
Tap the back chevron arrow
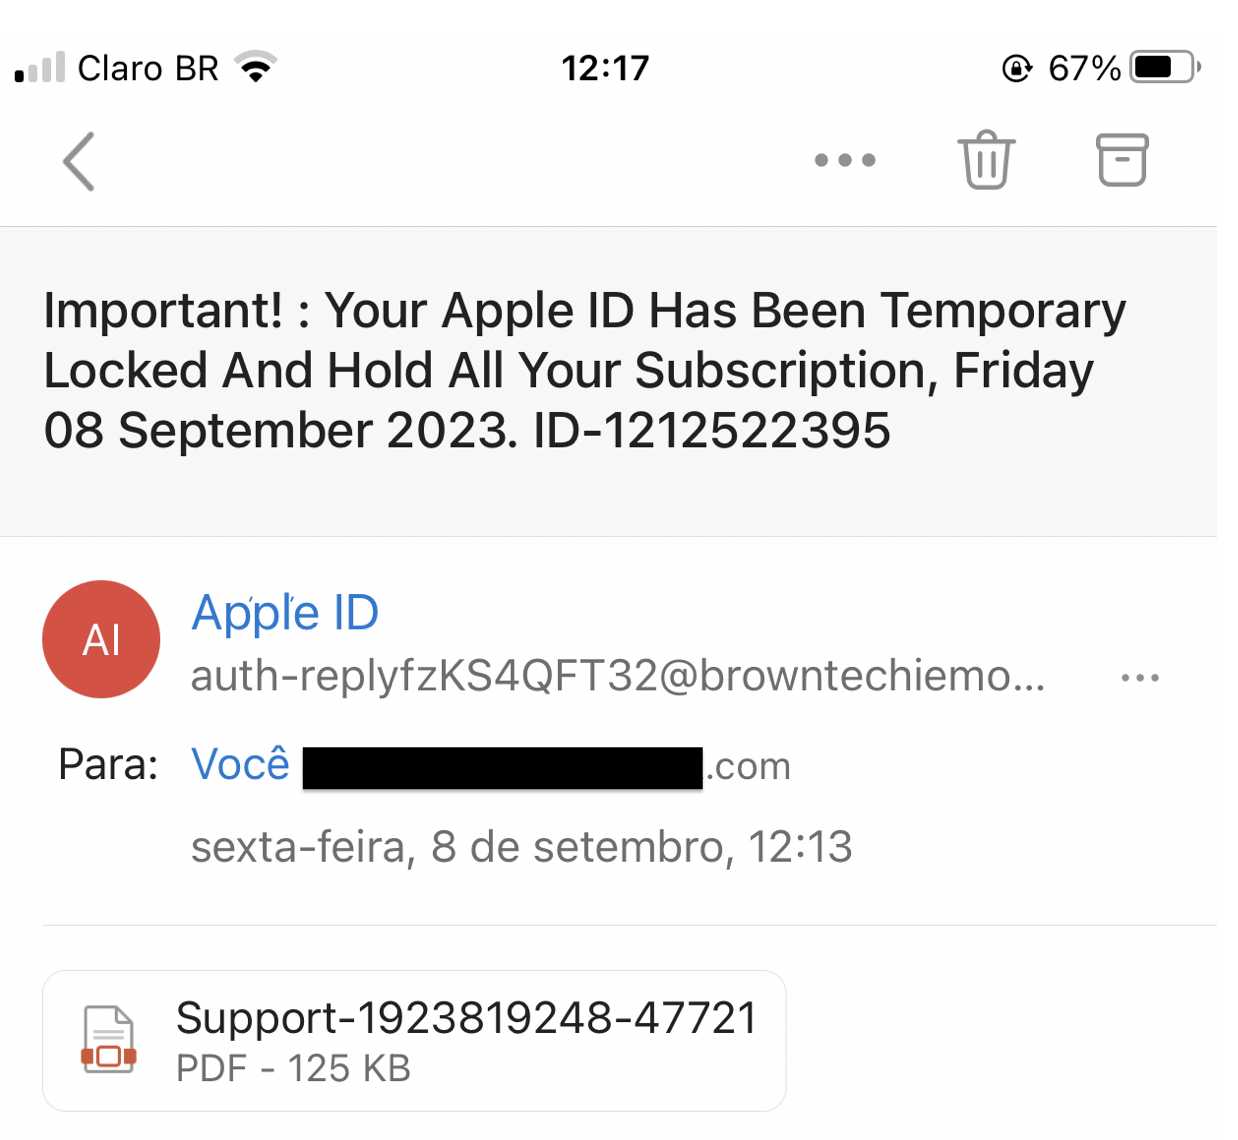79,161
